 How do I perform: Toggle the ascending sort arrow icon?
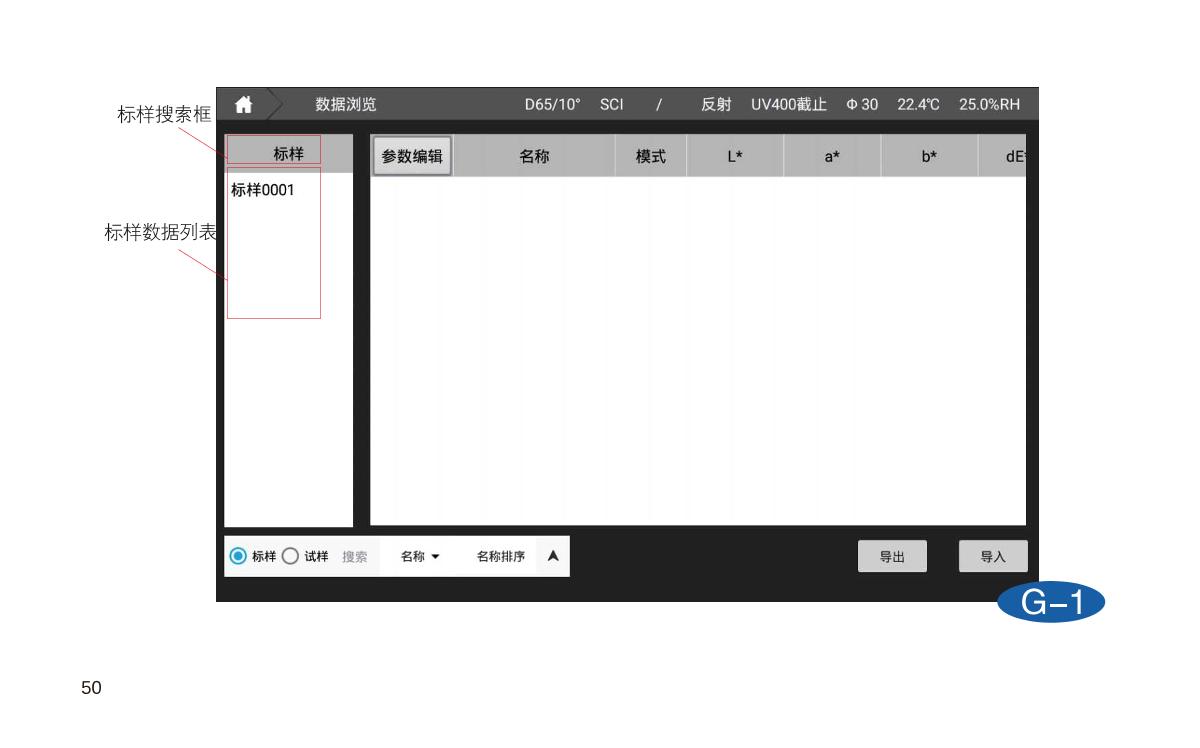(552, 557)
